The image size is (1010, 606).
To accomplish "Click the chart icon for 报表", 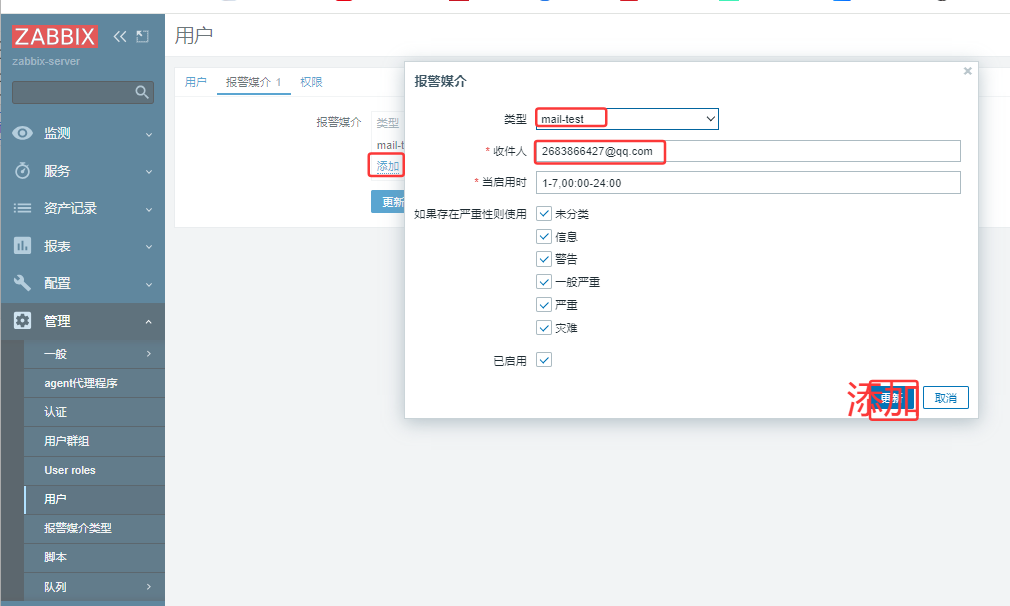I will [23, 245].
